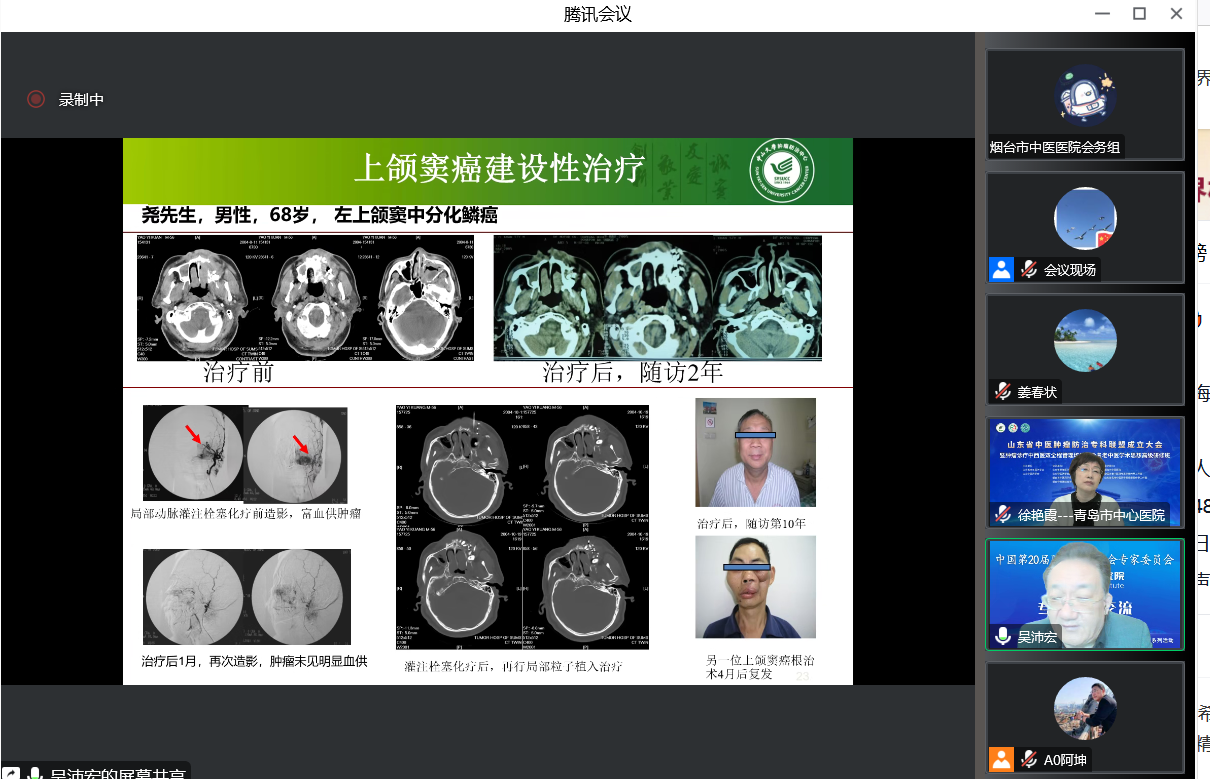This screenshot has width=1210, height=779.
Task: Click the muted mic icon for 徐艳霞---青岛市中心医院
Action: [x=1001, y=515]
